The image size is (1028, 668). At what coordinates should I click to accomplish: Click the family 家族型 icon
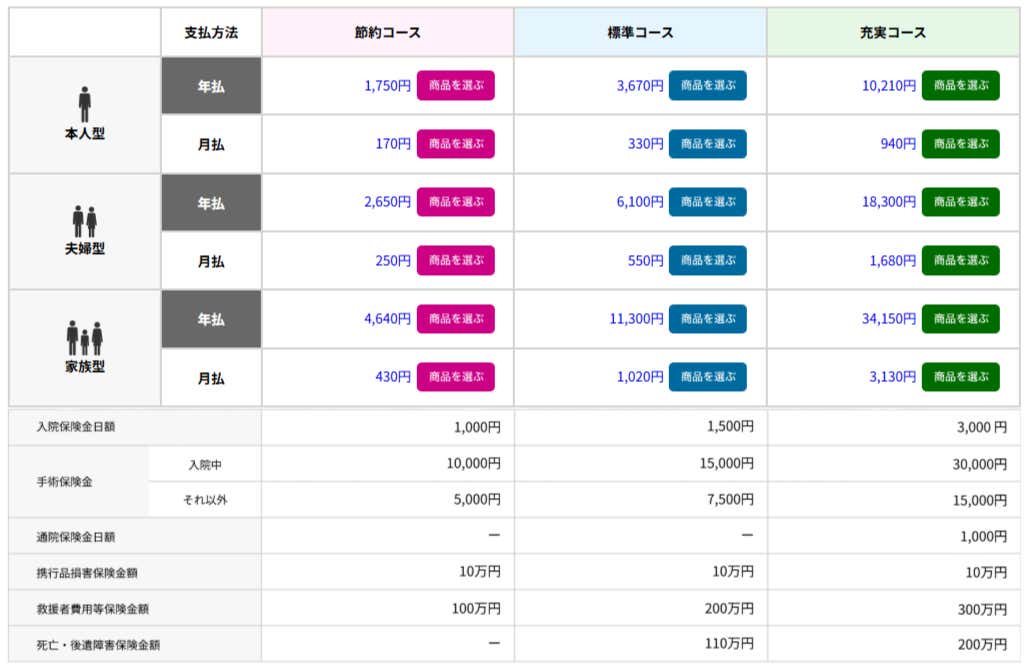[85, 338]
